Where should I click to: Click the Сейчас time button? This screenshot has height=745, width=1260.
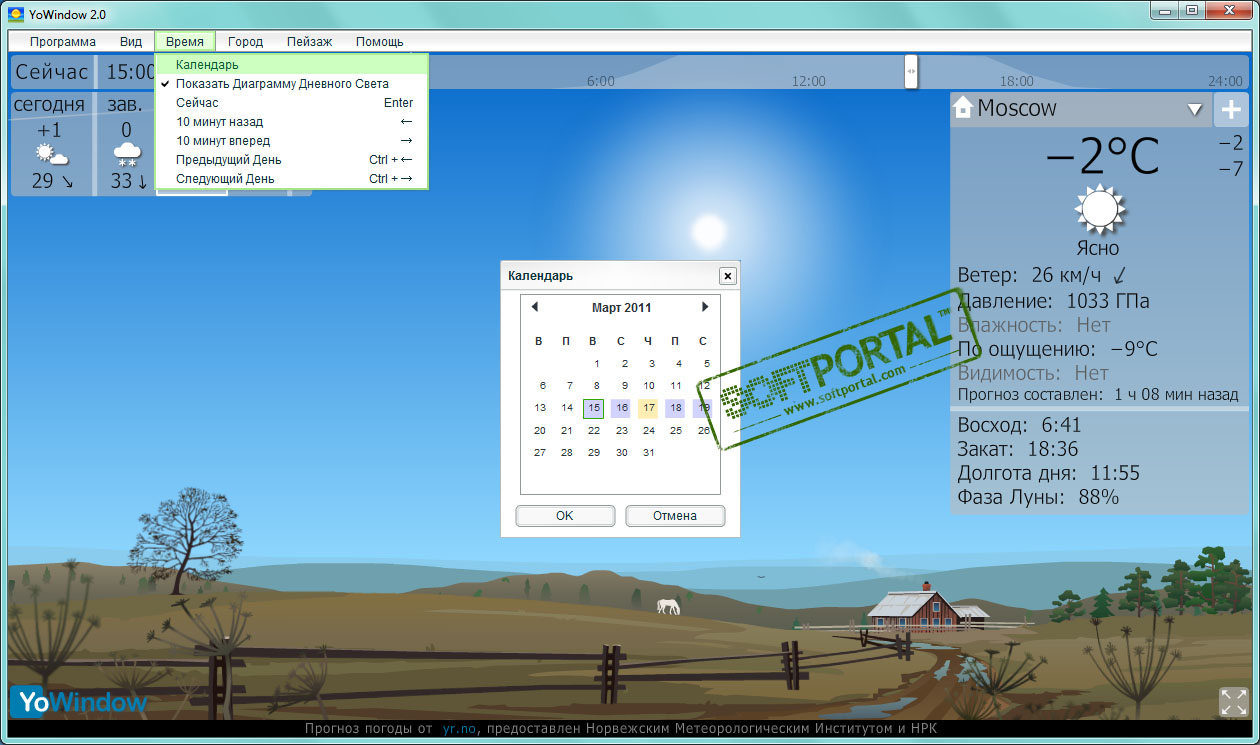click(x=52, y=72)
